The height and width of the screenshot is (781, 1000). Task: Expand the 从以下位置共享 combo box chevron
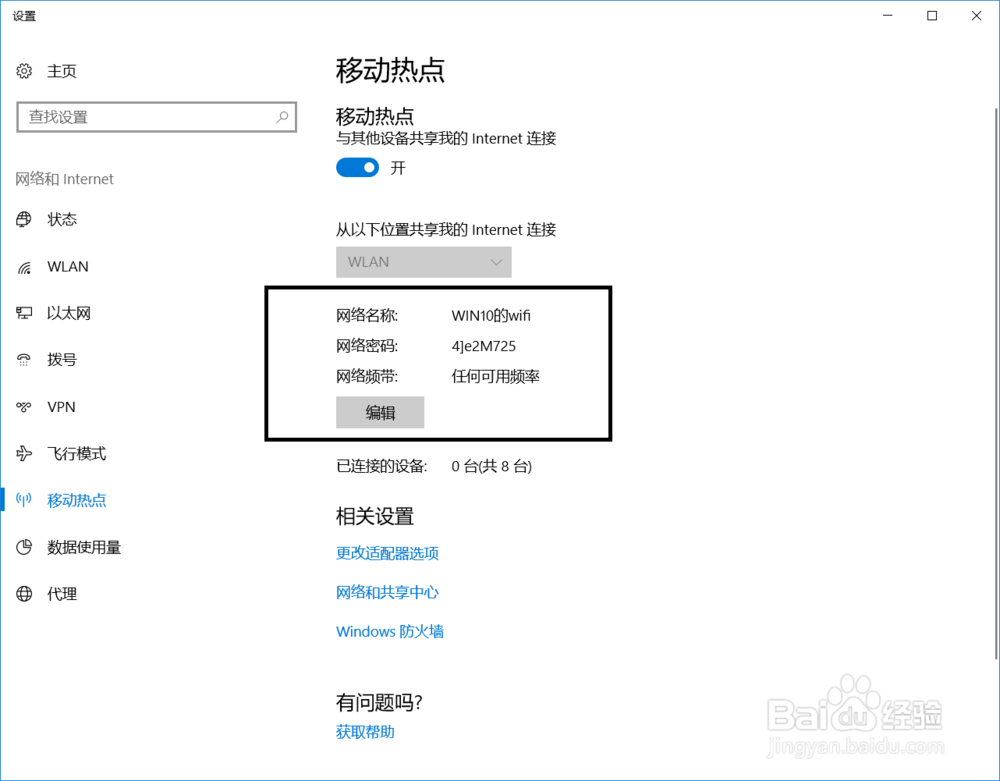pos(497,262)
